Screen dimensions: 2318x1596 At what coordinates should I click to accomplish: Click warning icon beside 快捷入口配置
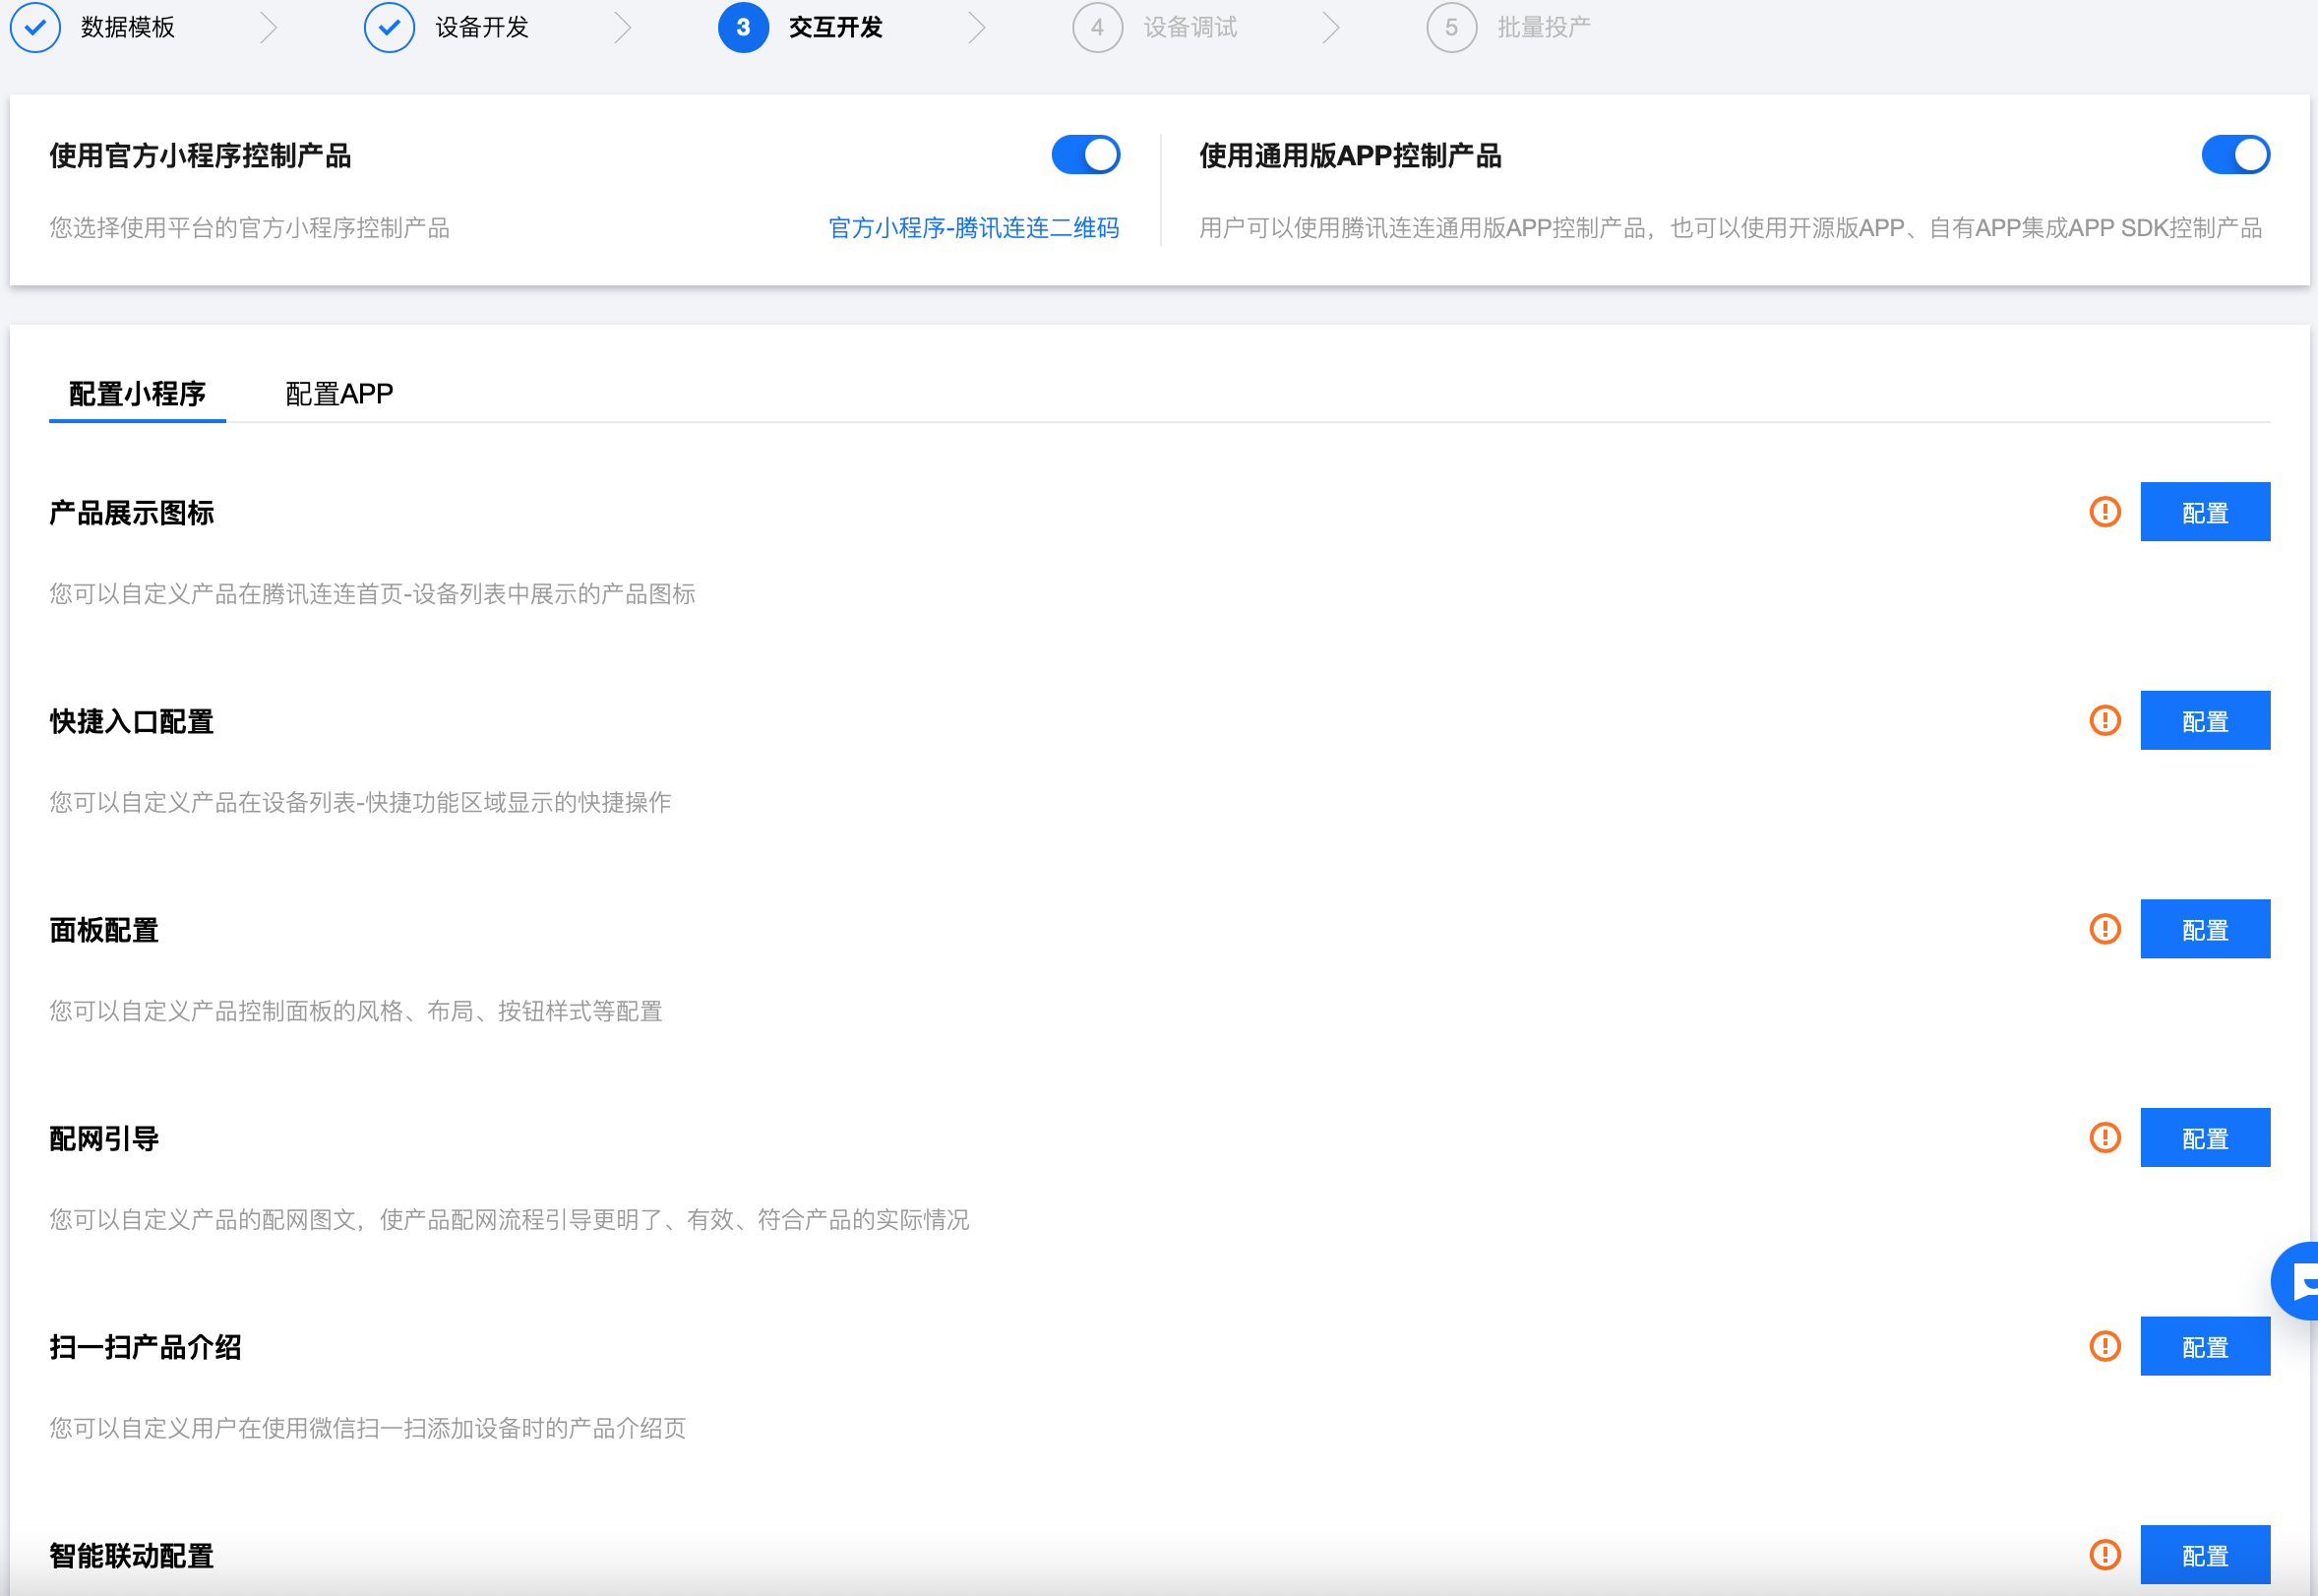[2105, 721]
